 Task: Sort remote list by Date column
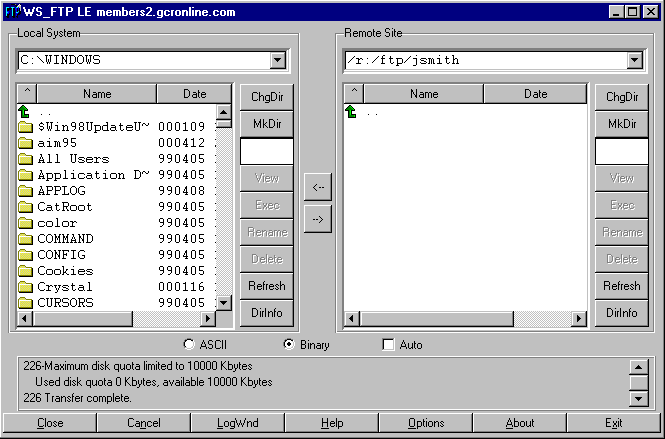pyautogui.click(x=536, y=94)
